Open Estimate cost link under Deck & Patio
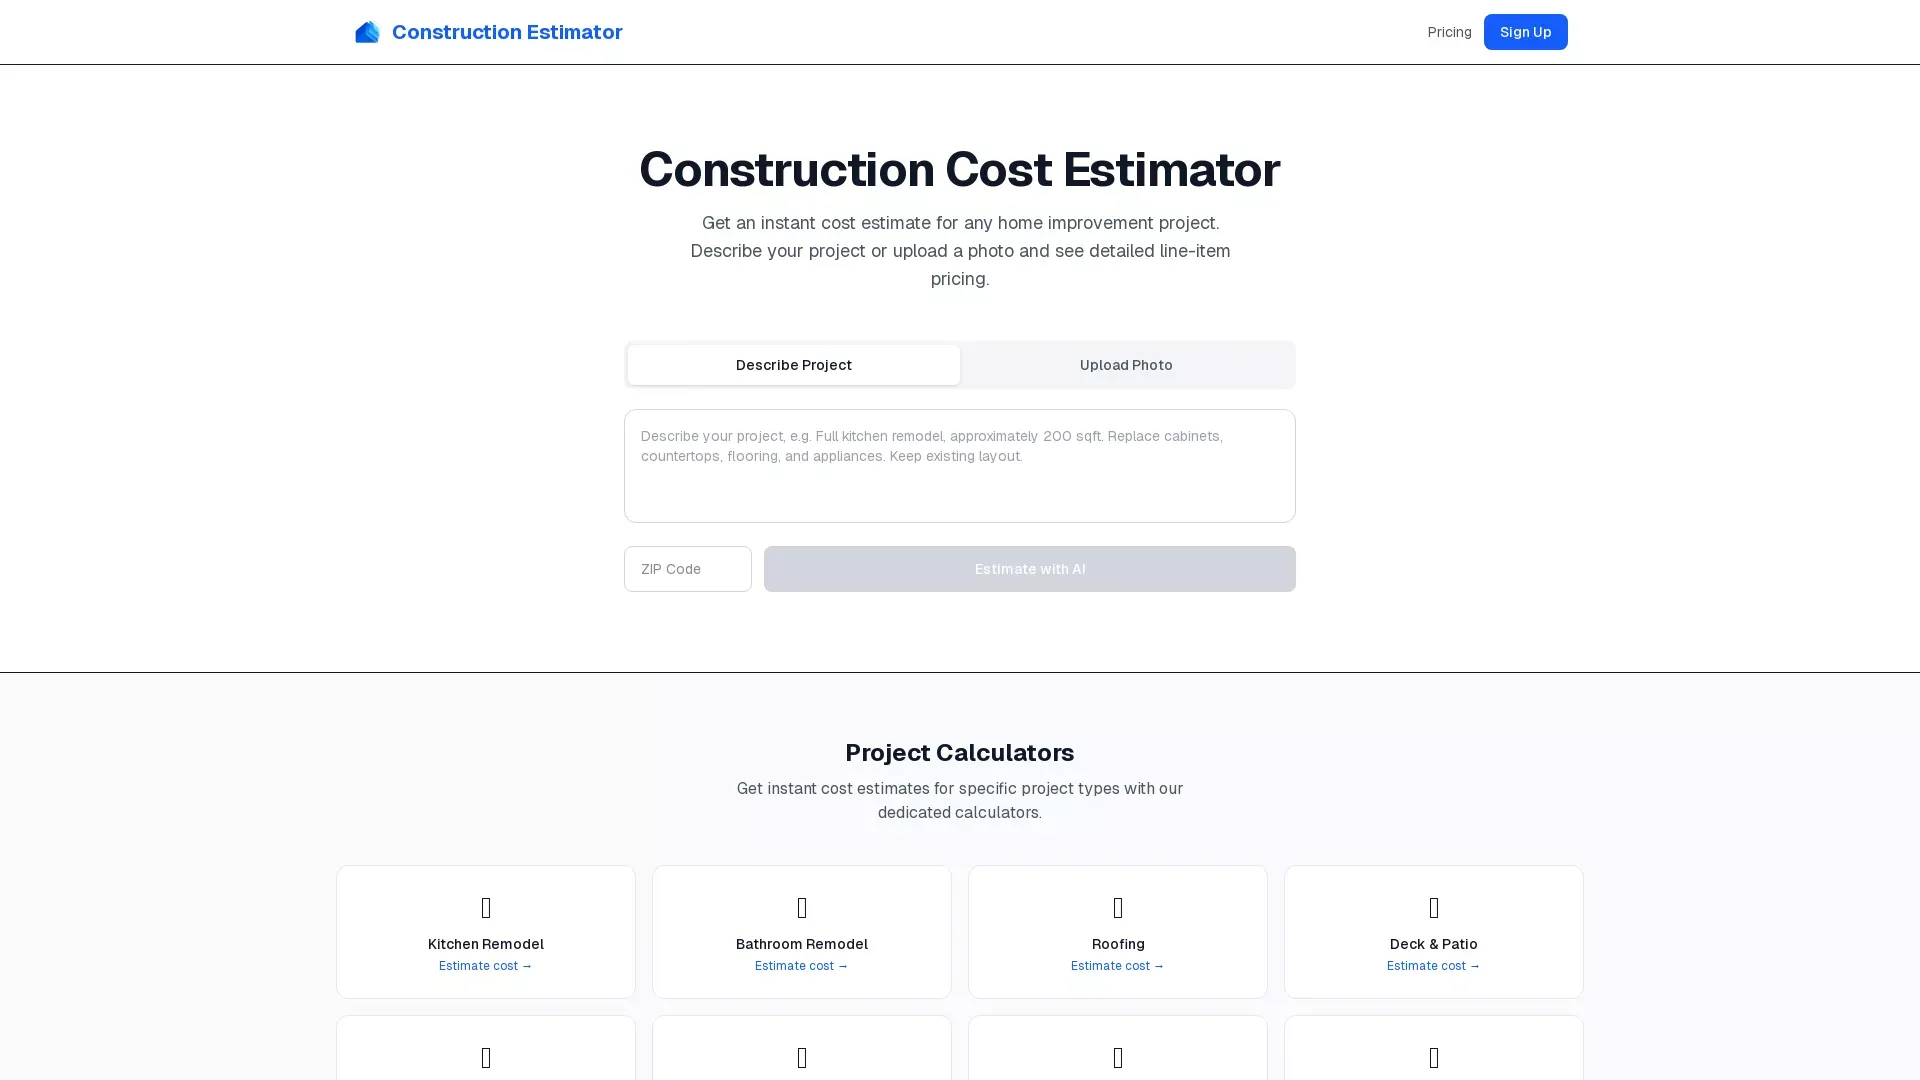The height and width of the screenshot is (1080, 1920). click(1434, 966)
